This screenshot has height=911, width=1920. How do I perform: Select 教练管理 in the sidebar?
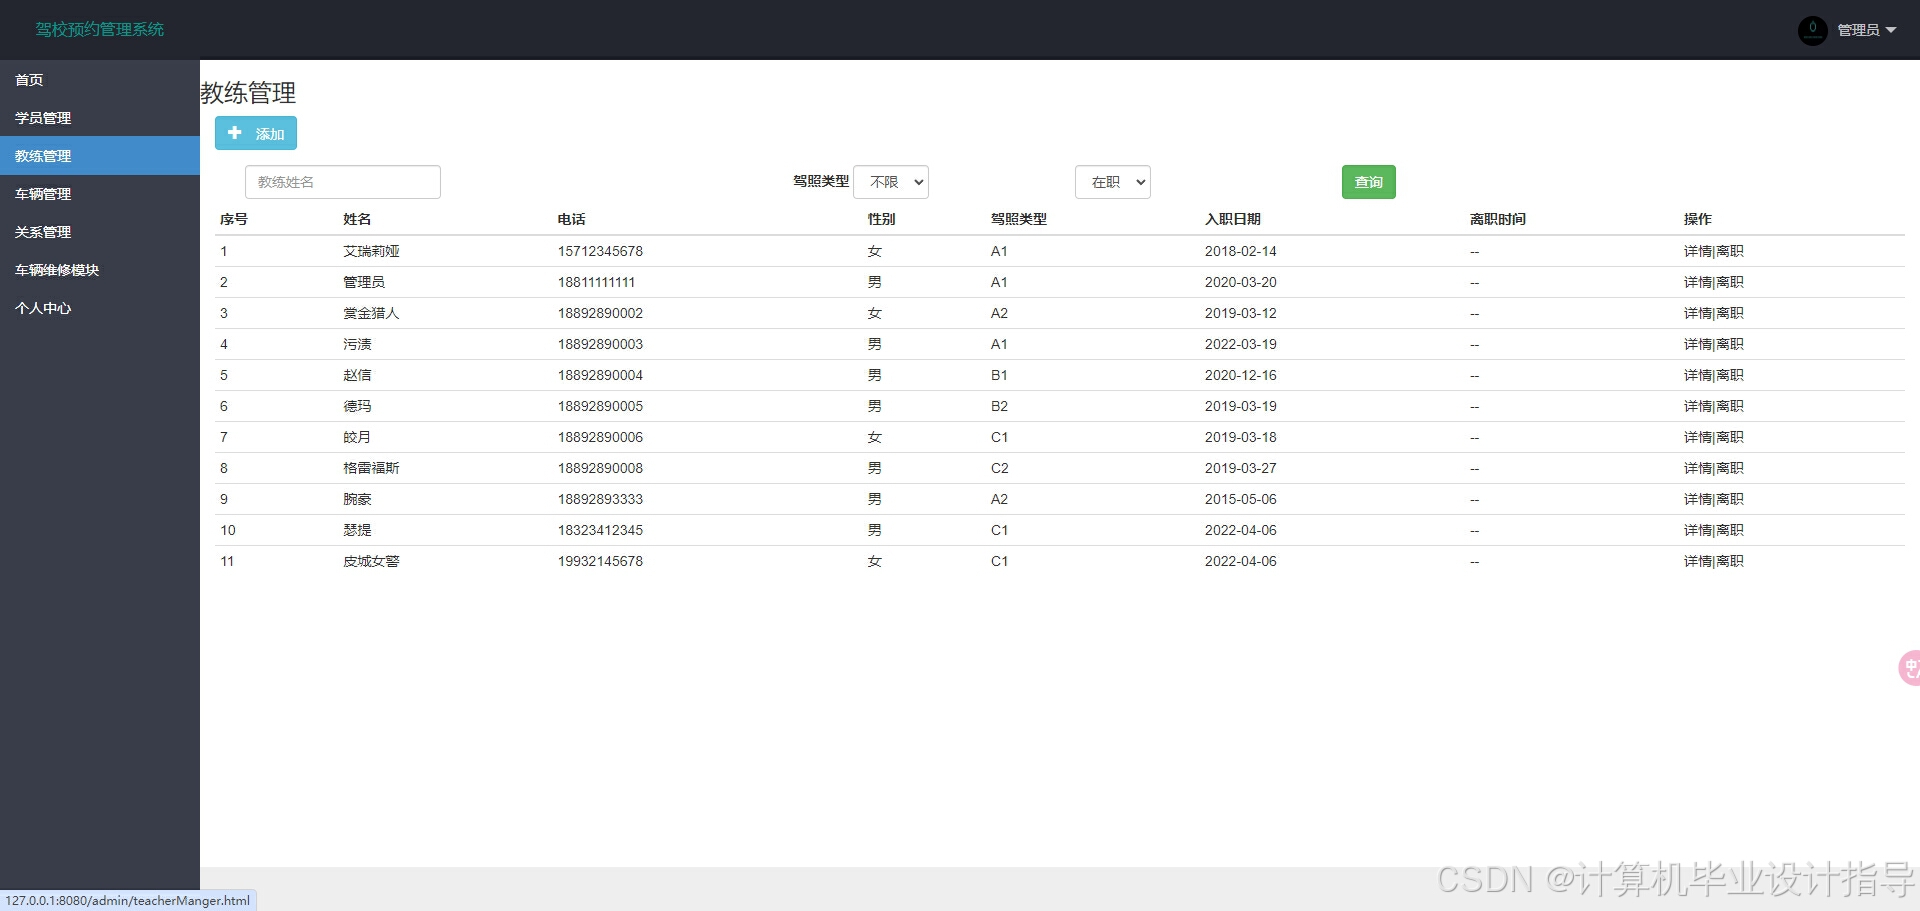tap(100, 156)
